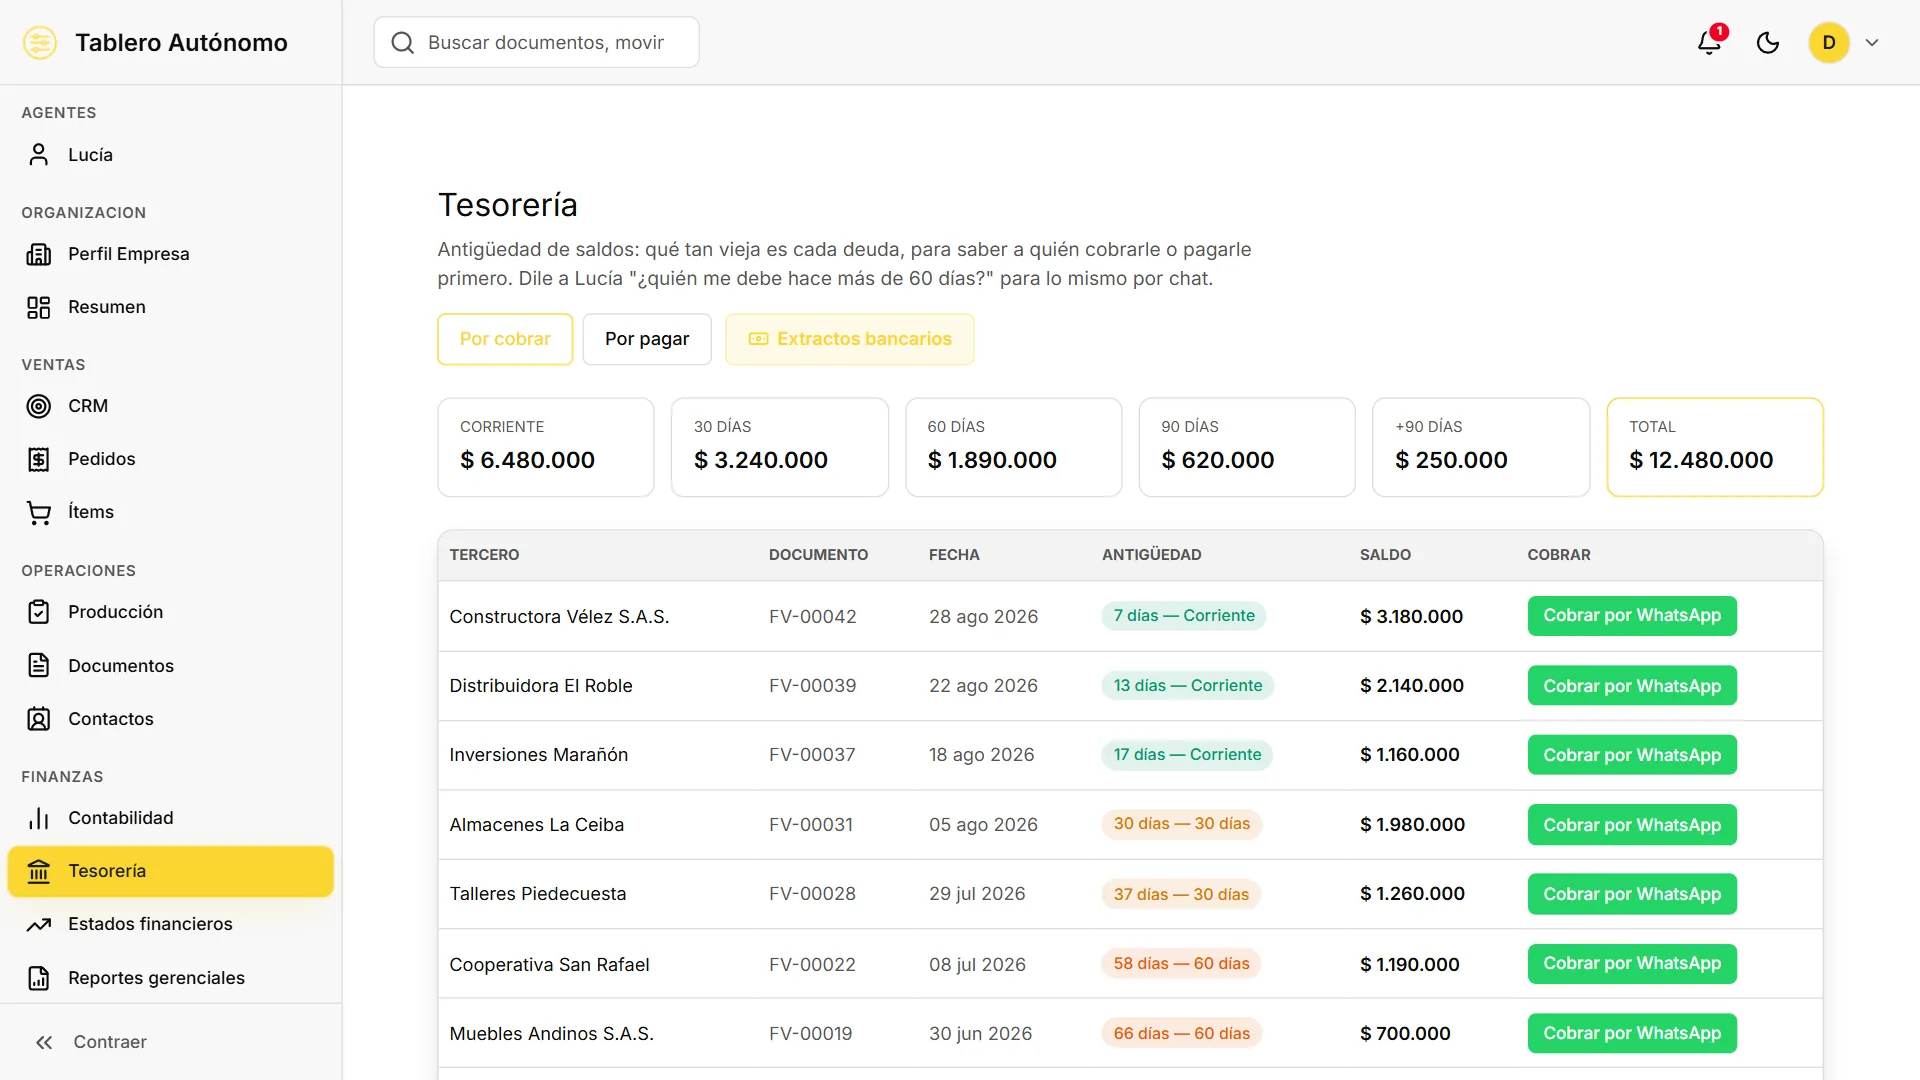Screen dimensions: 1920x1080
Task: Open the Contactos address book icon
Action: pos(38,719)
